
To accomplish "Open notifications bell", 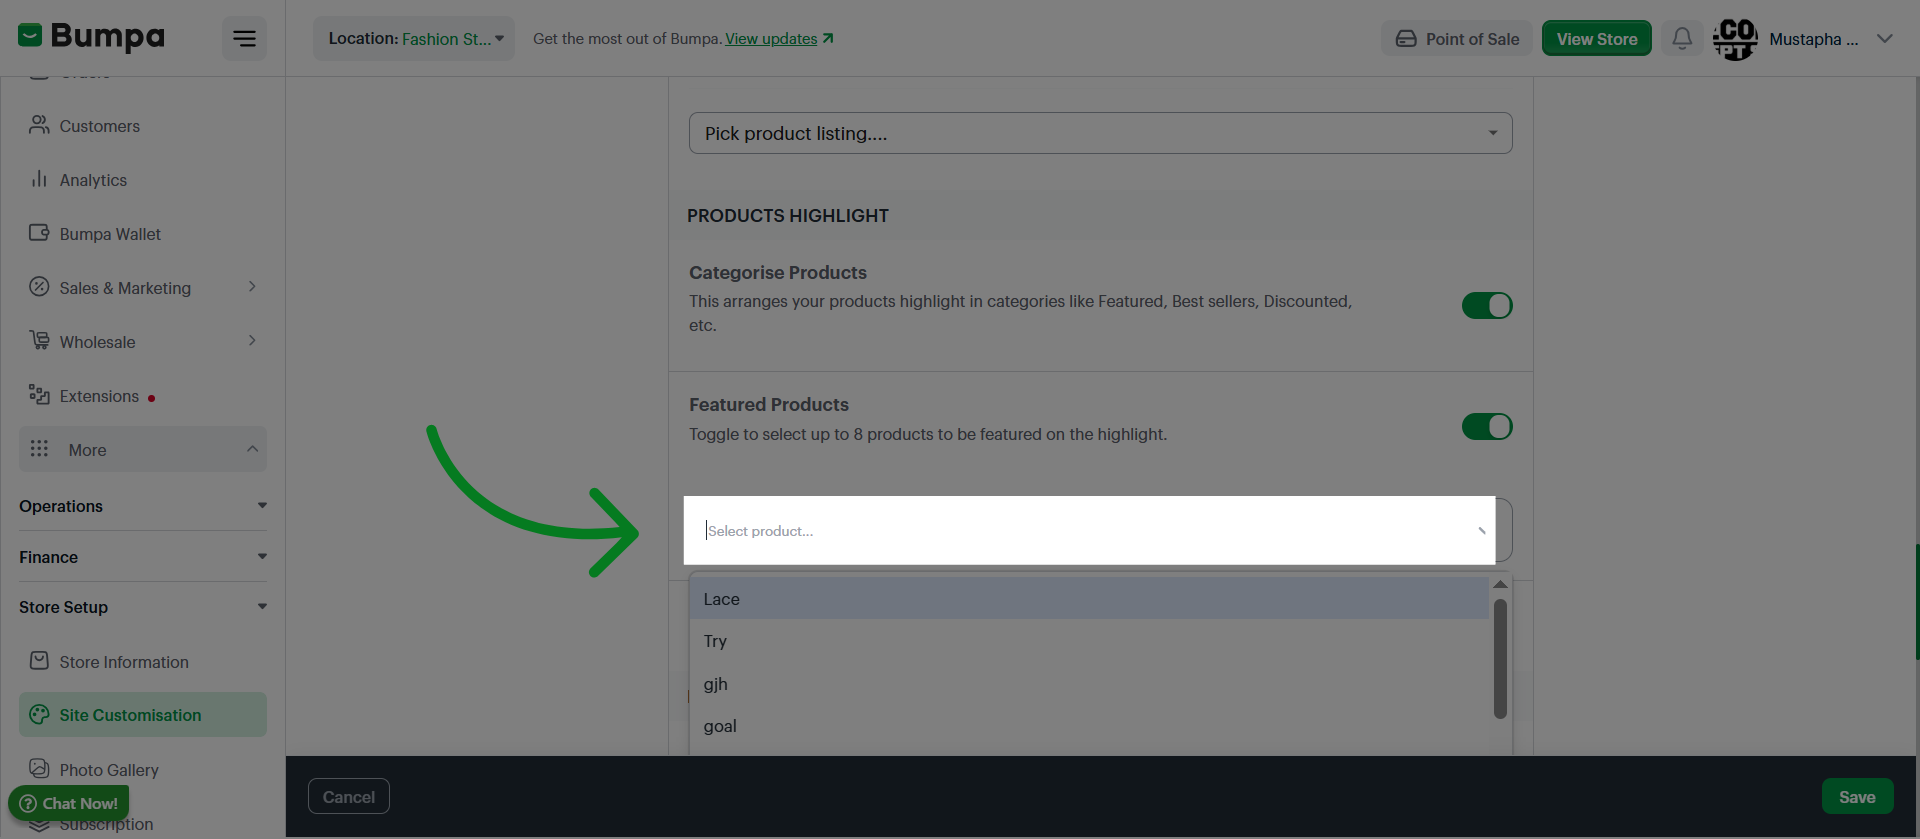I will (x=1682, y=39).
